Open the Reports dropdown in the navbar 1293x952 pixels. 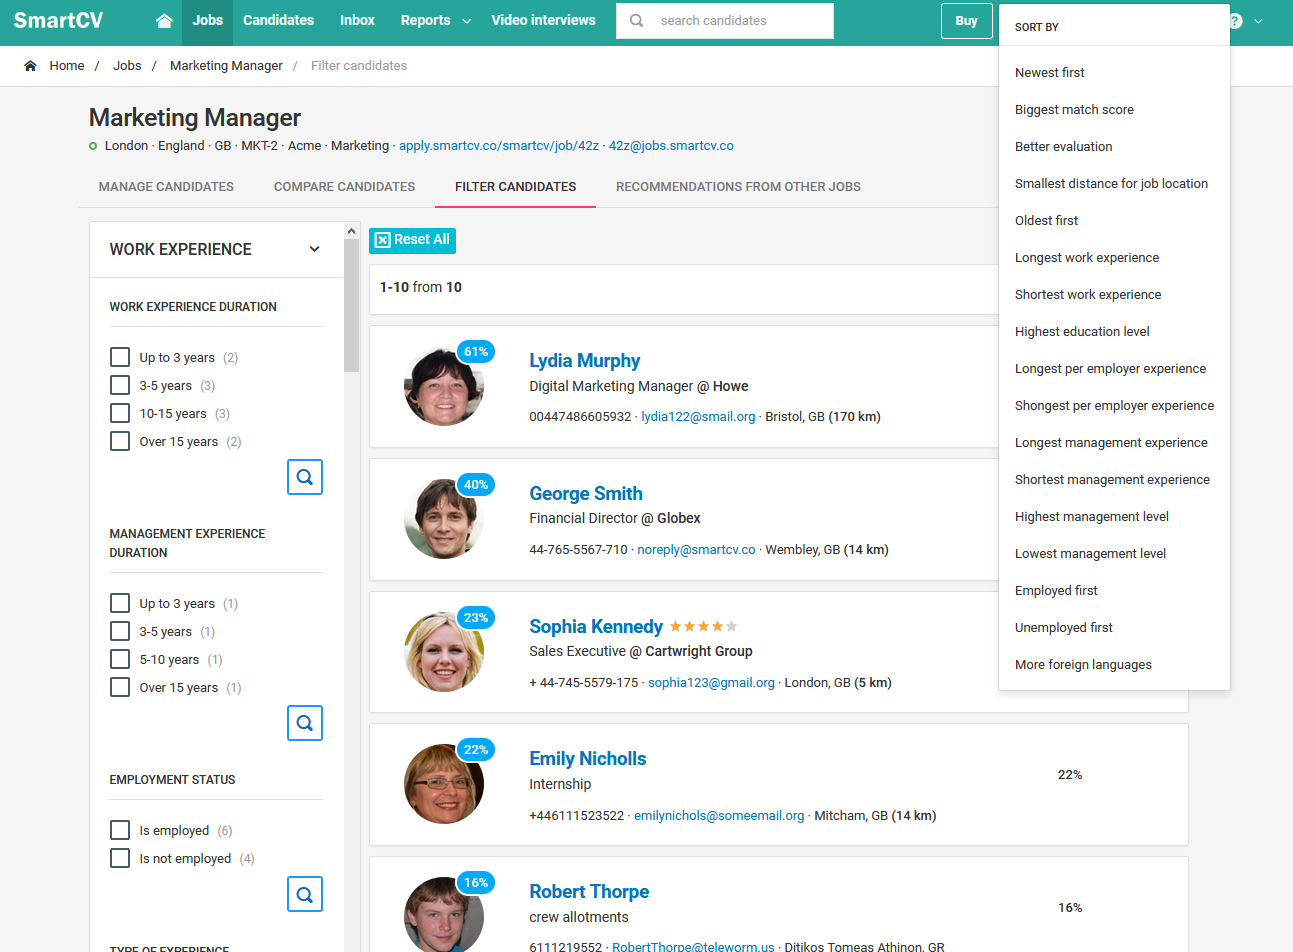point(435,21)
